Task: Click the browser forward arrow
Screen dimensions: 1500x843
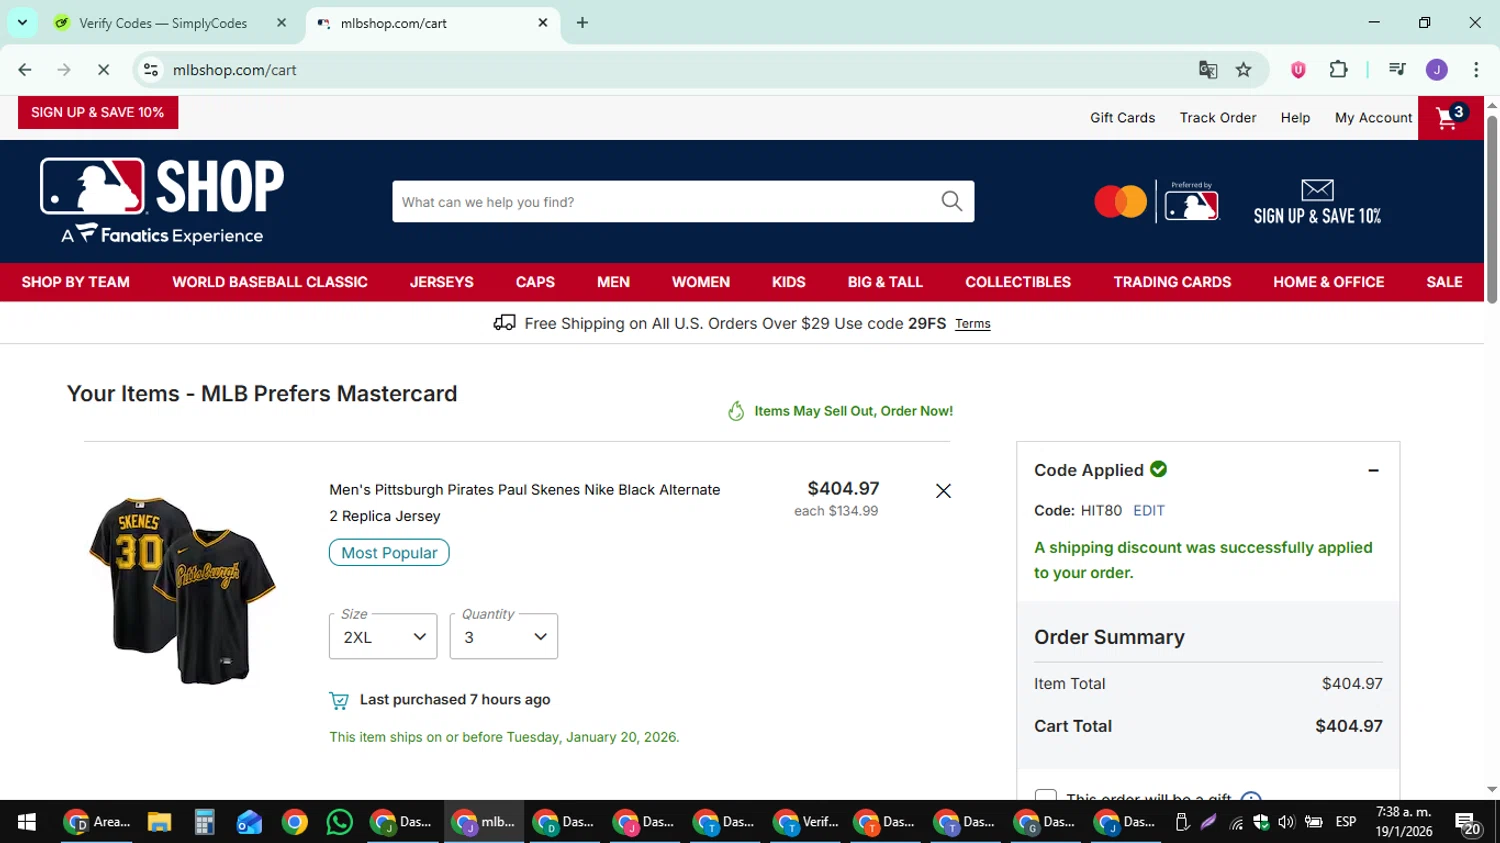Action: [x=64, y=70]
